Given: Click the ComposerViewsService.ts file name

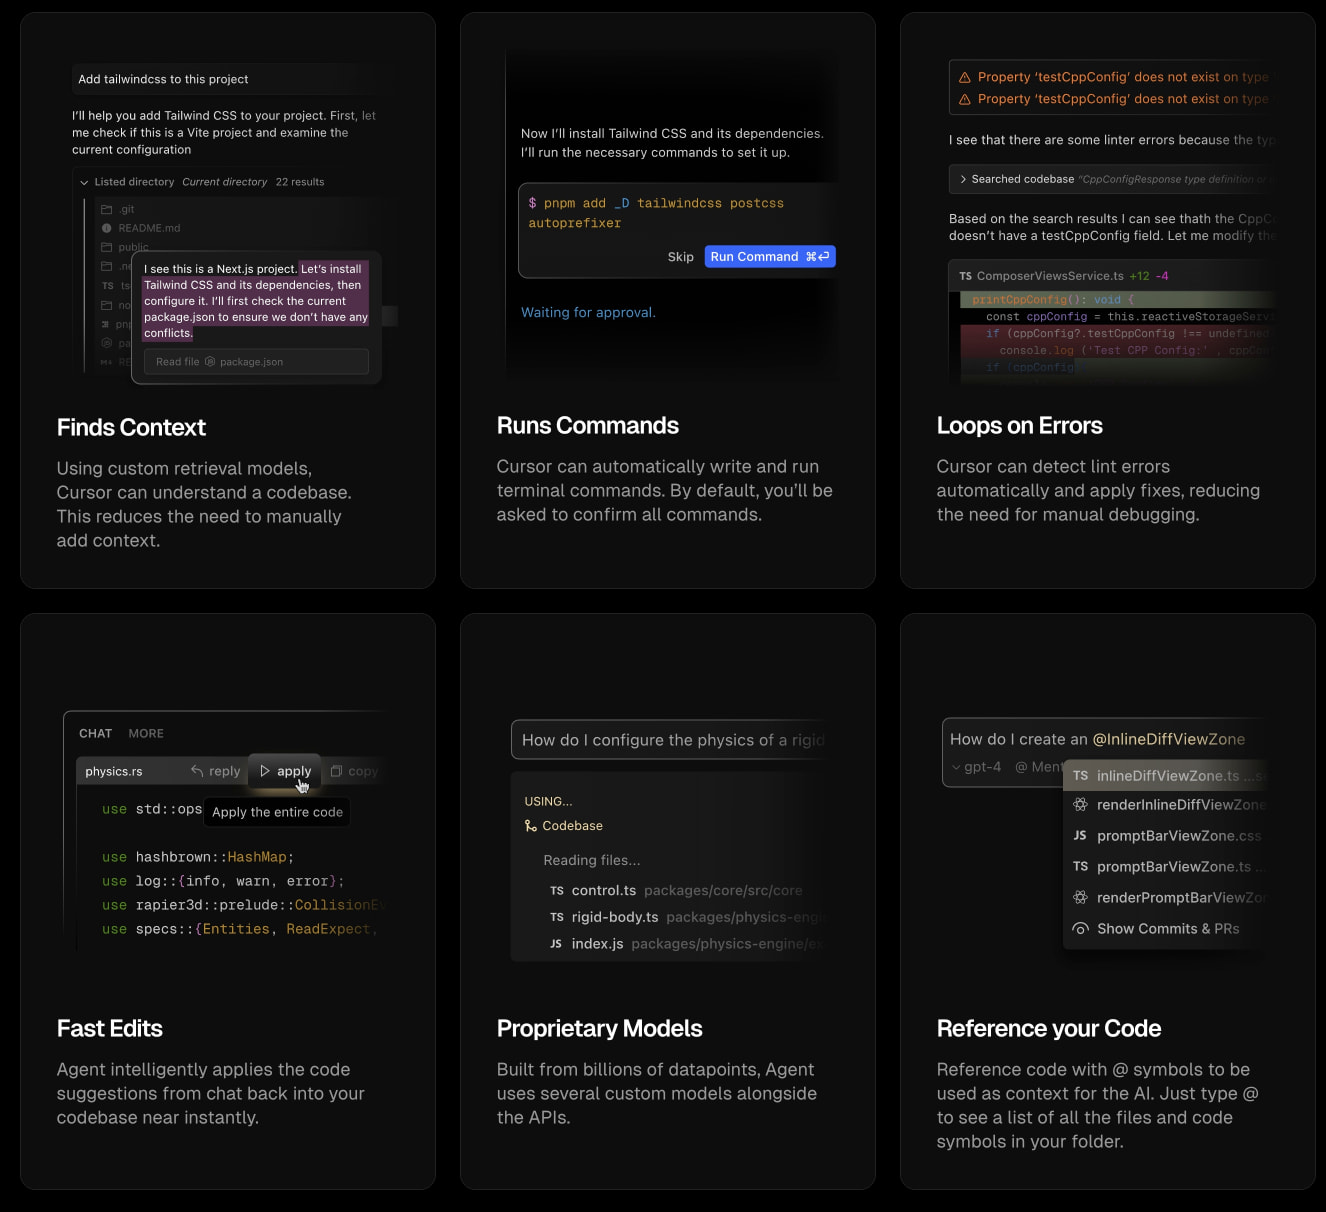Looking at the screenshot, I should (1050, 276).
